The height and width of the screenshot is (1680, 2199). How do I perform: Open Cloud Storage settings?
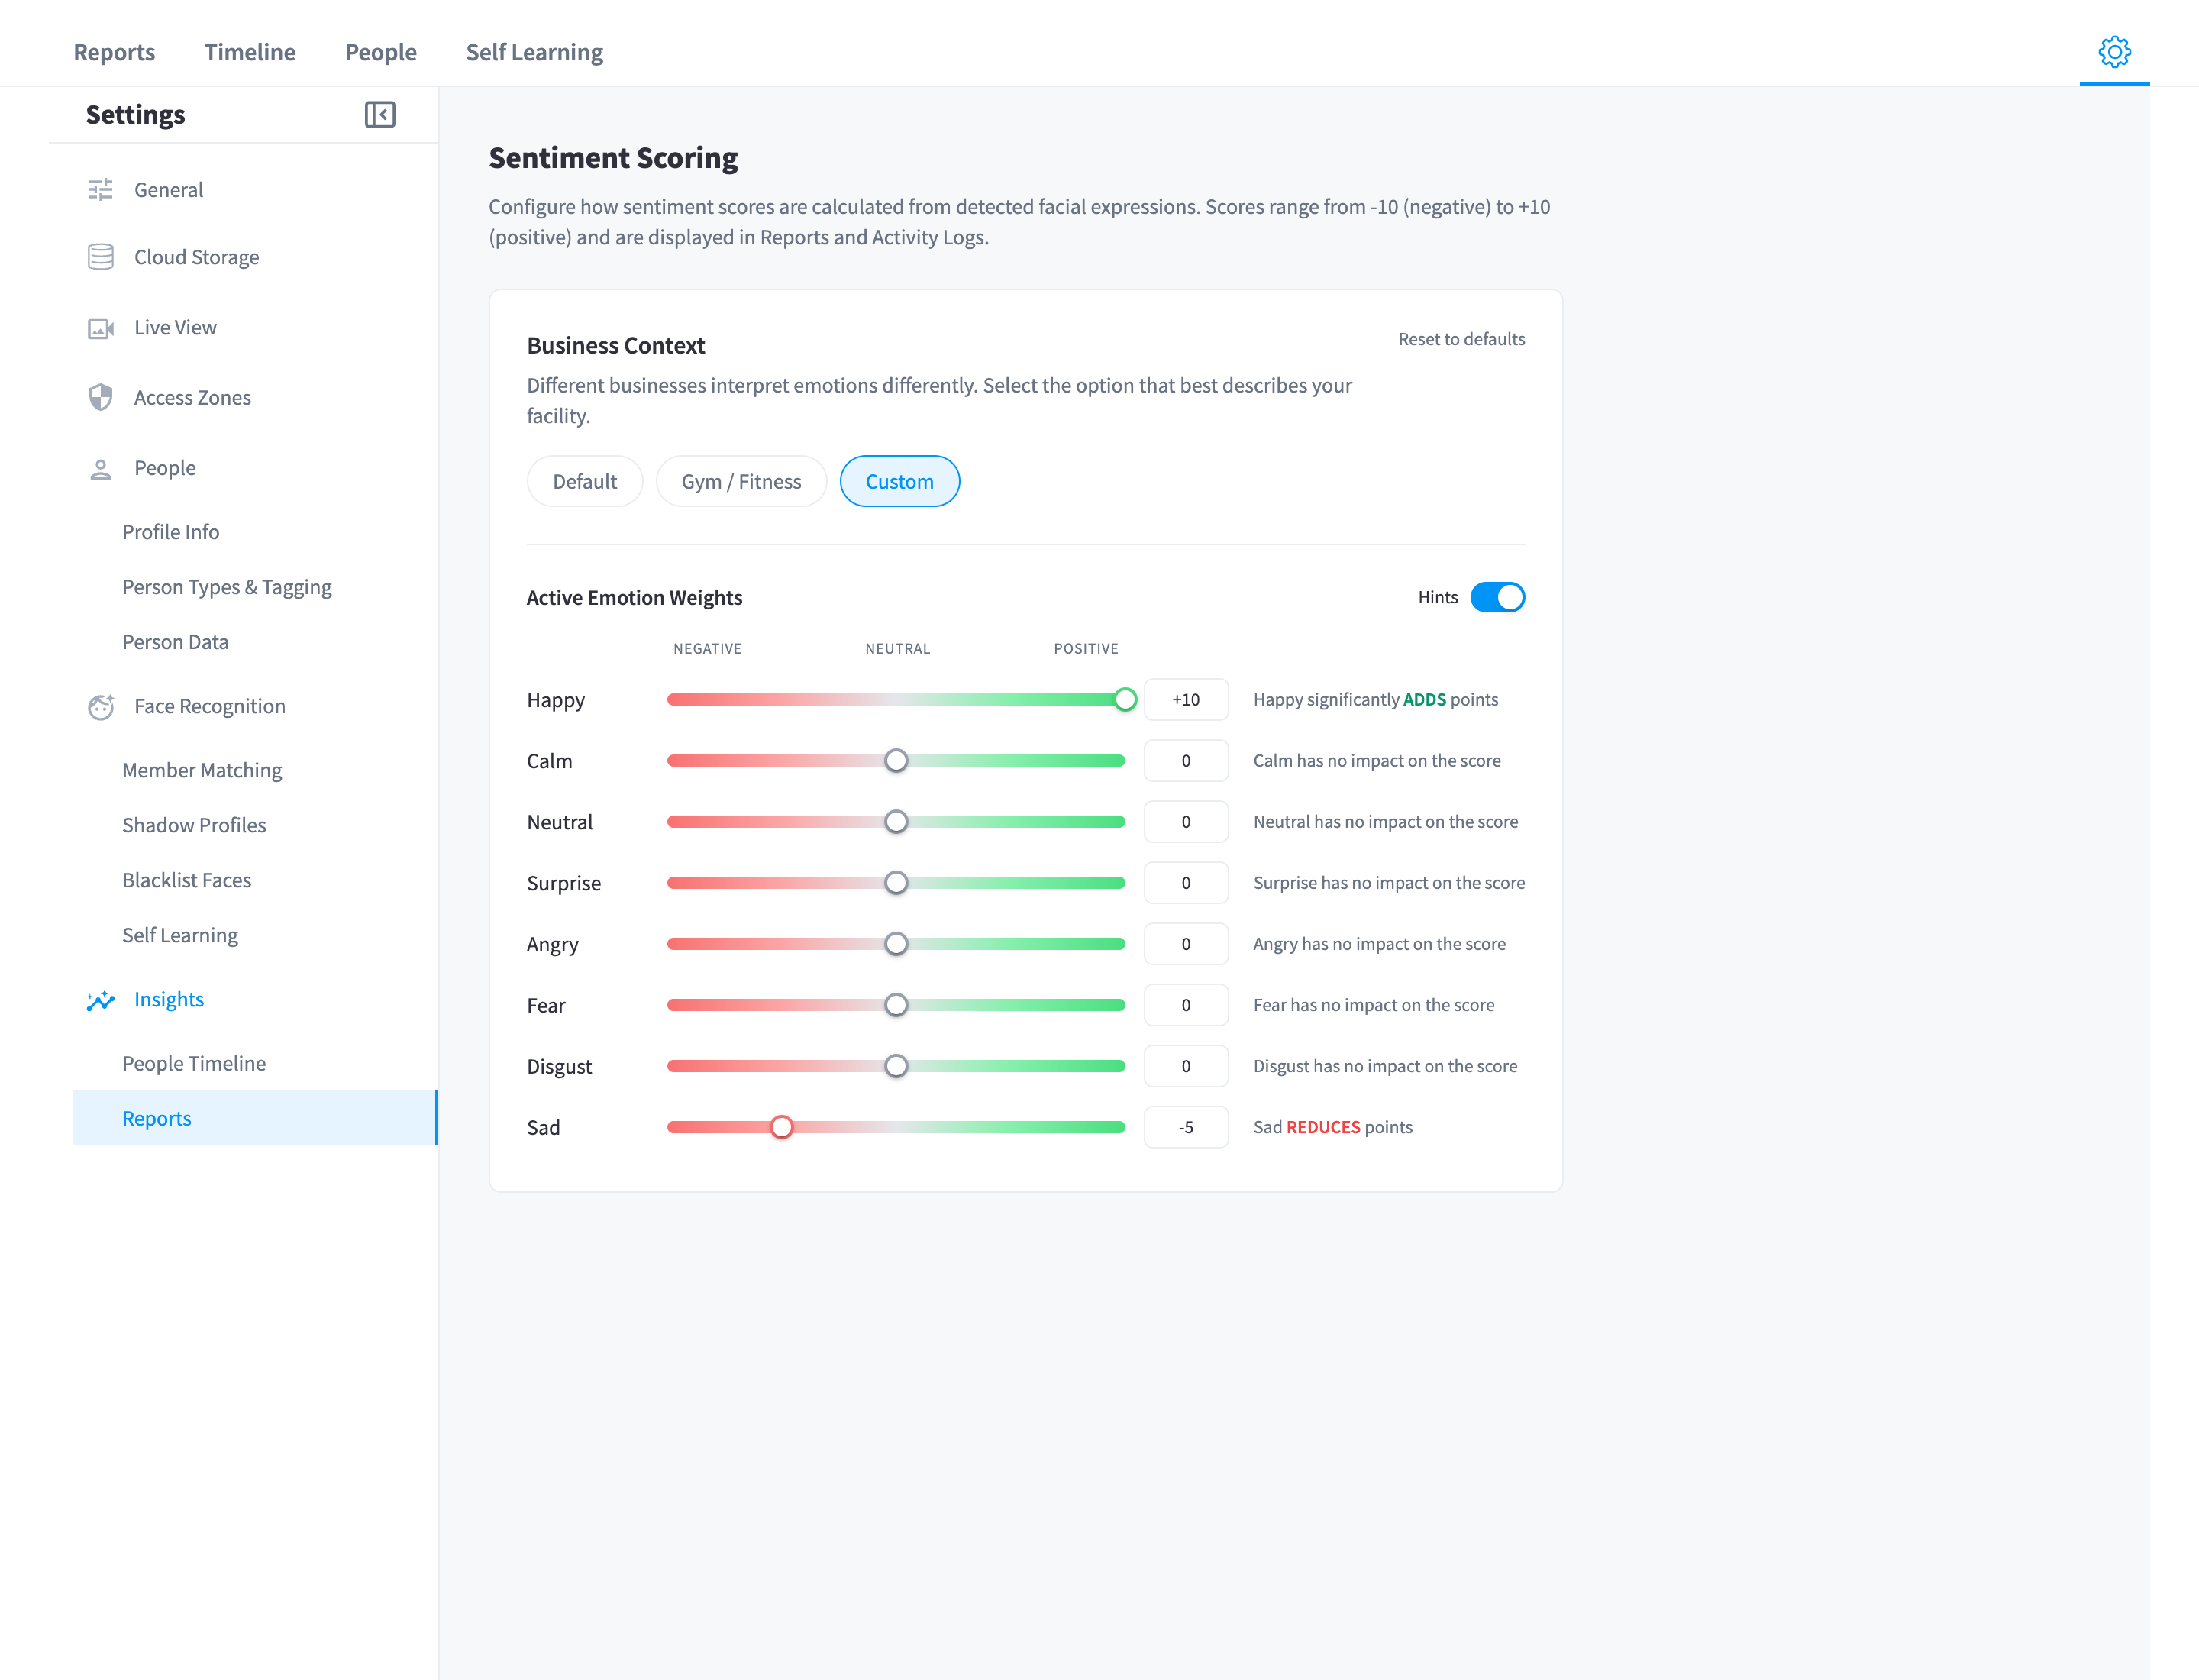[x=197, y=257]
